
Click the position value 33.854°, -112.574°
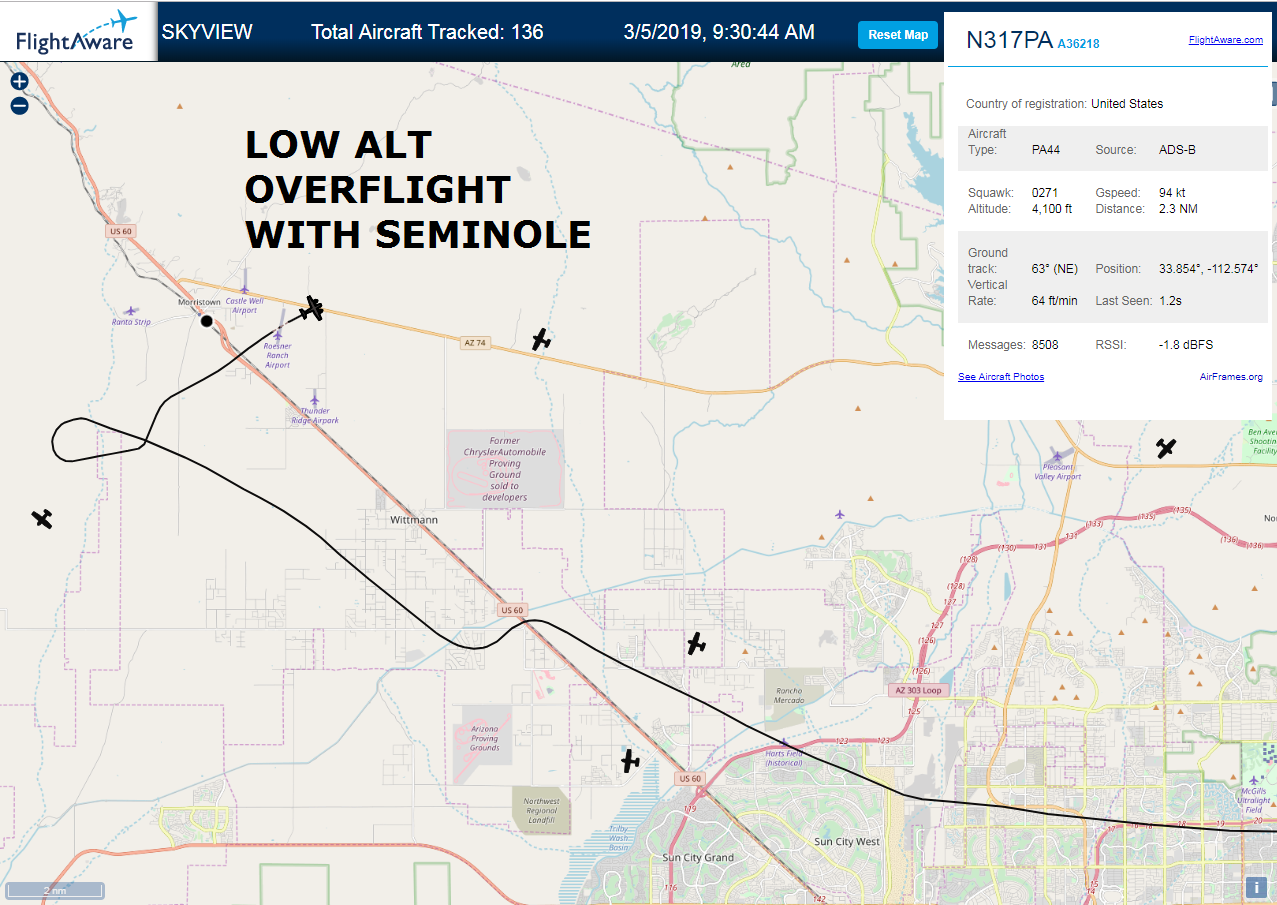tap(1208, 269)
